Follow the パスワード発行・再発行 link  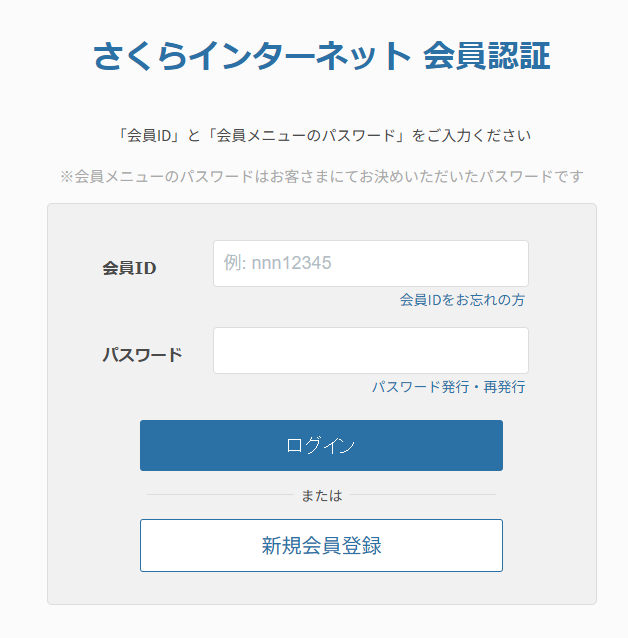click(448, 387)
